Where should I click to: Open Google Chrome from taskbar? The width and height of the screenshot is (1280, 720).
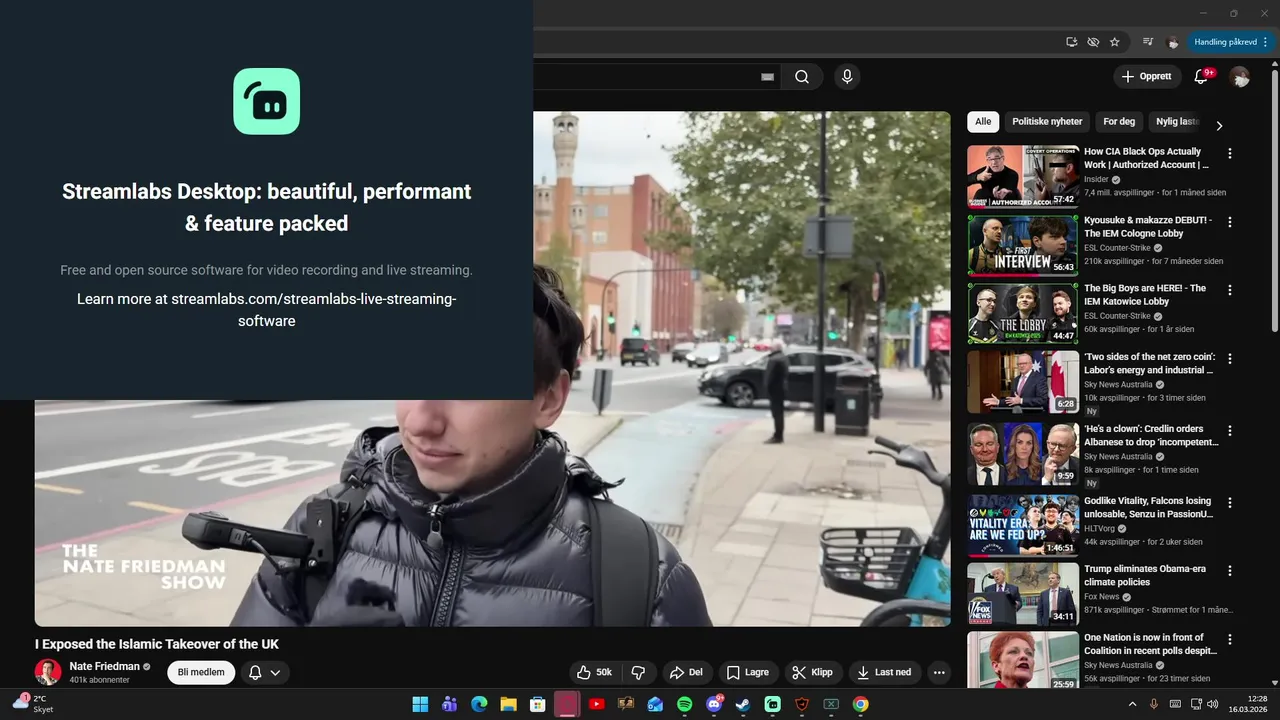(x=860, y=704)
